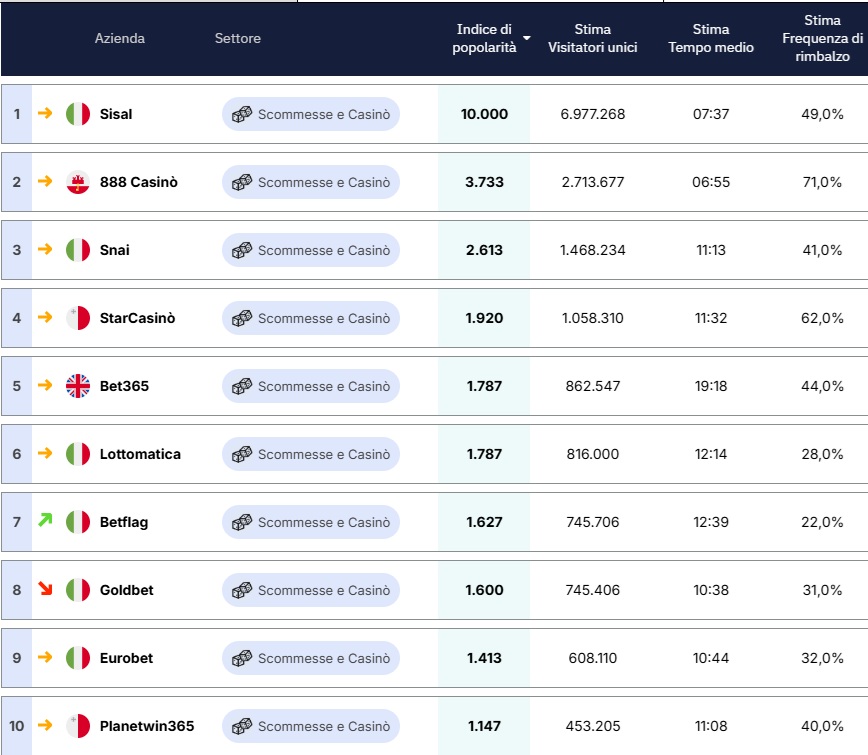
Task: Select unique visitors value 6.977.268
Action: click(x=592, y=114)
